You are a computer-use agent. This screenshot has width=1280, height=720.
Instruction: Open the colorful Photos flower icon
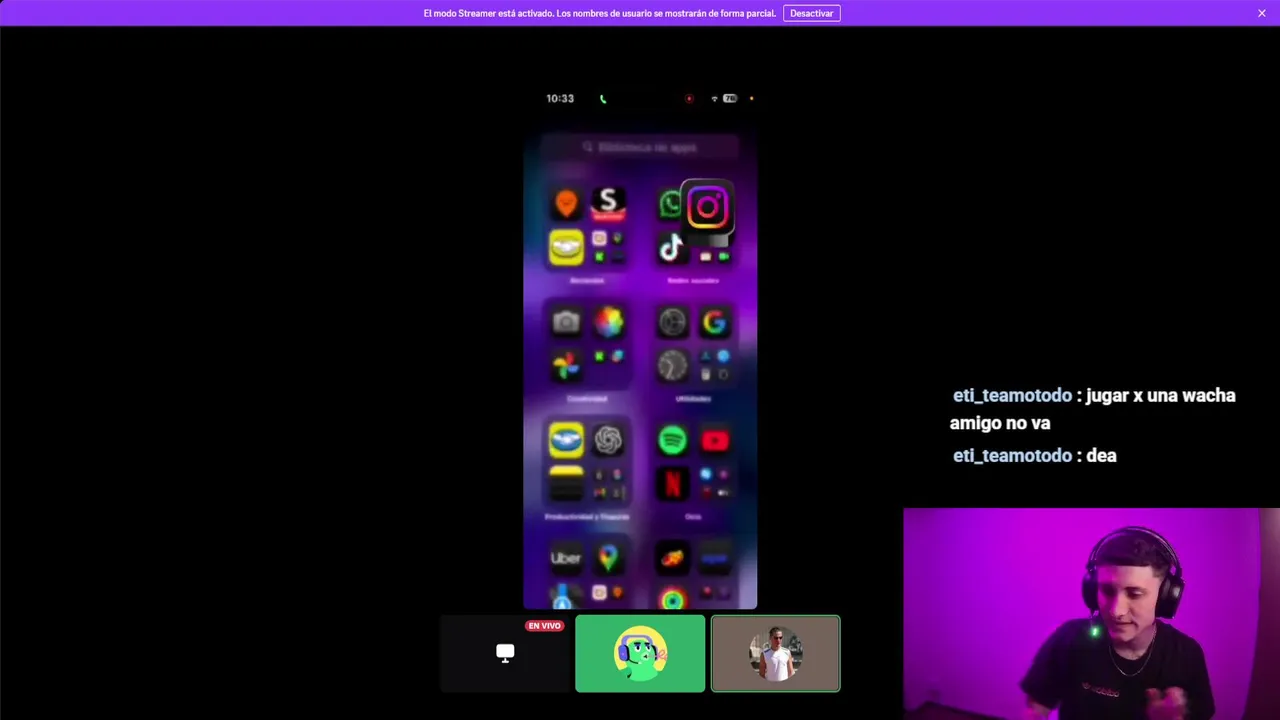608,322
